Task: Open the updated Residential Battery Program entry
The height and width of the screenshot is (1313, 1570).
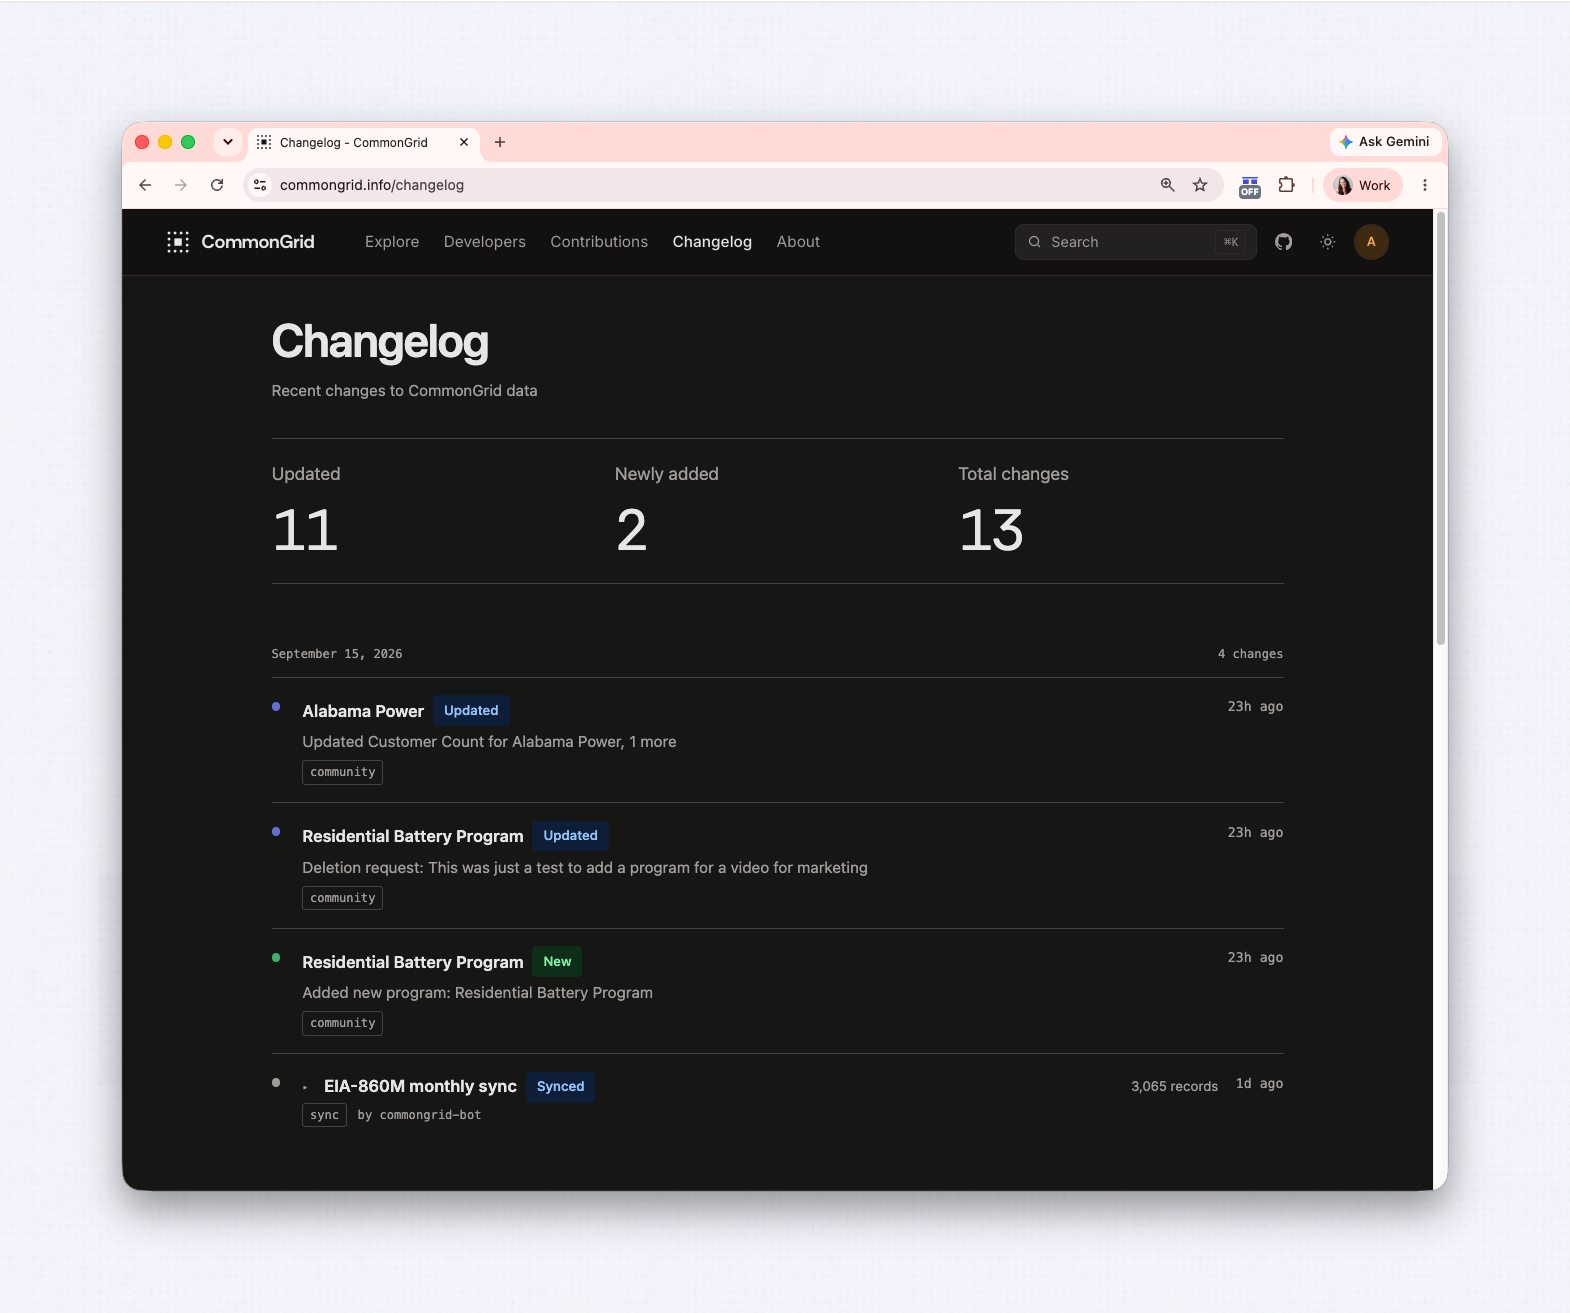Action: tap(413, 836)
